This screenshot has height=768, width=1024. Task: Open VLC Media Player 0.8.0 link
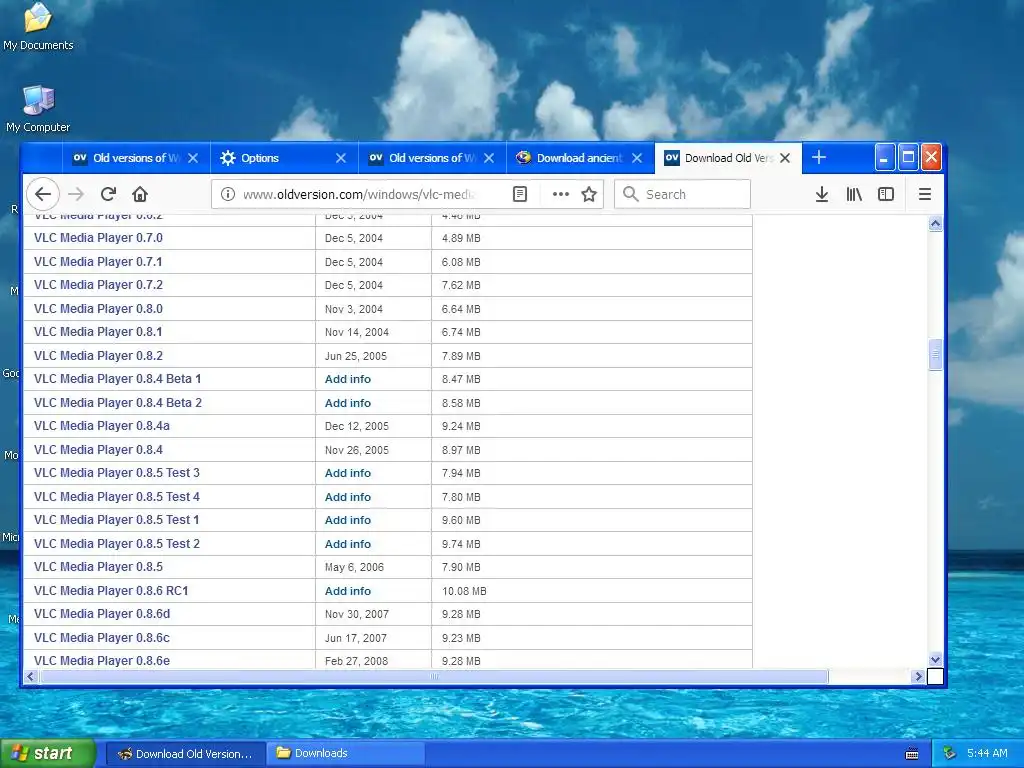click(99, 308)
